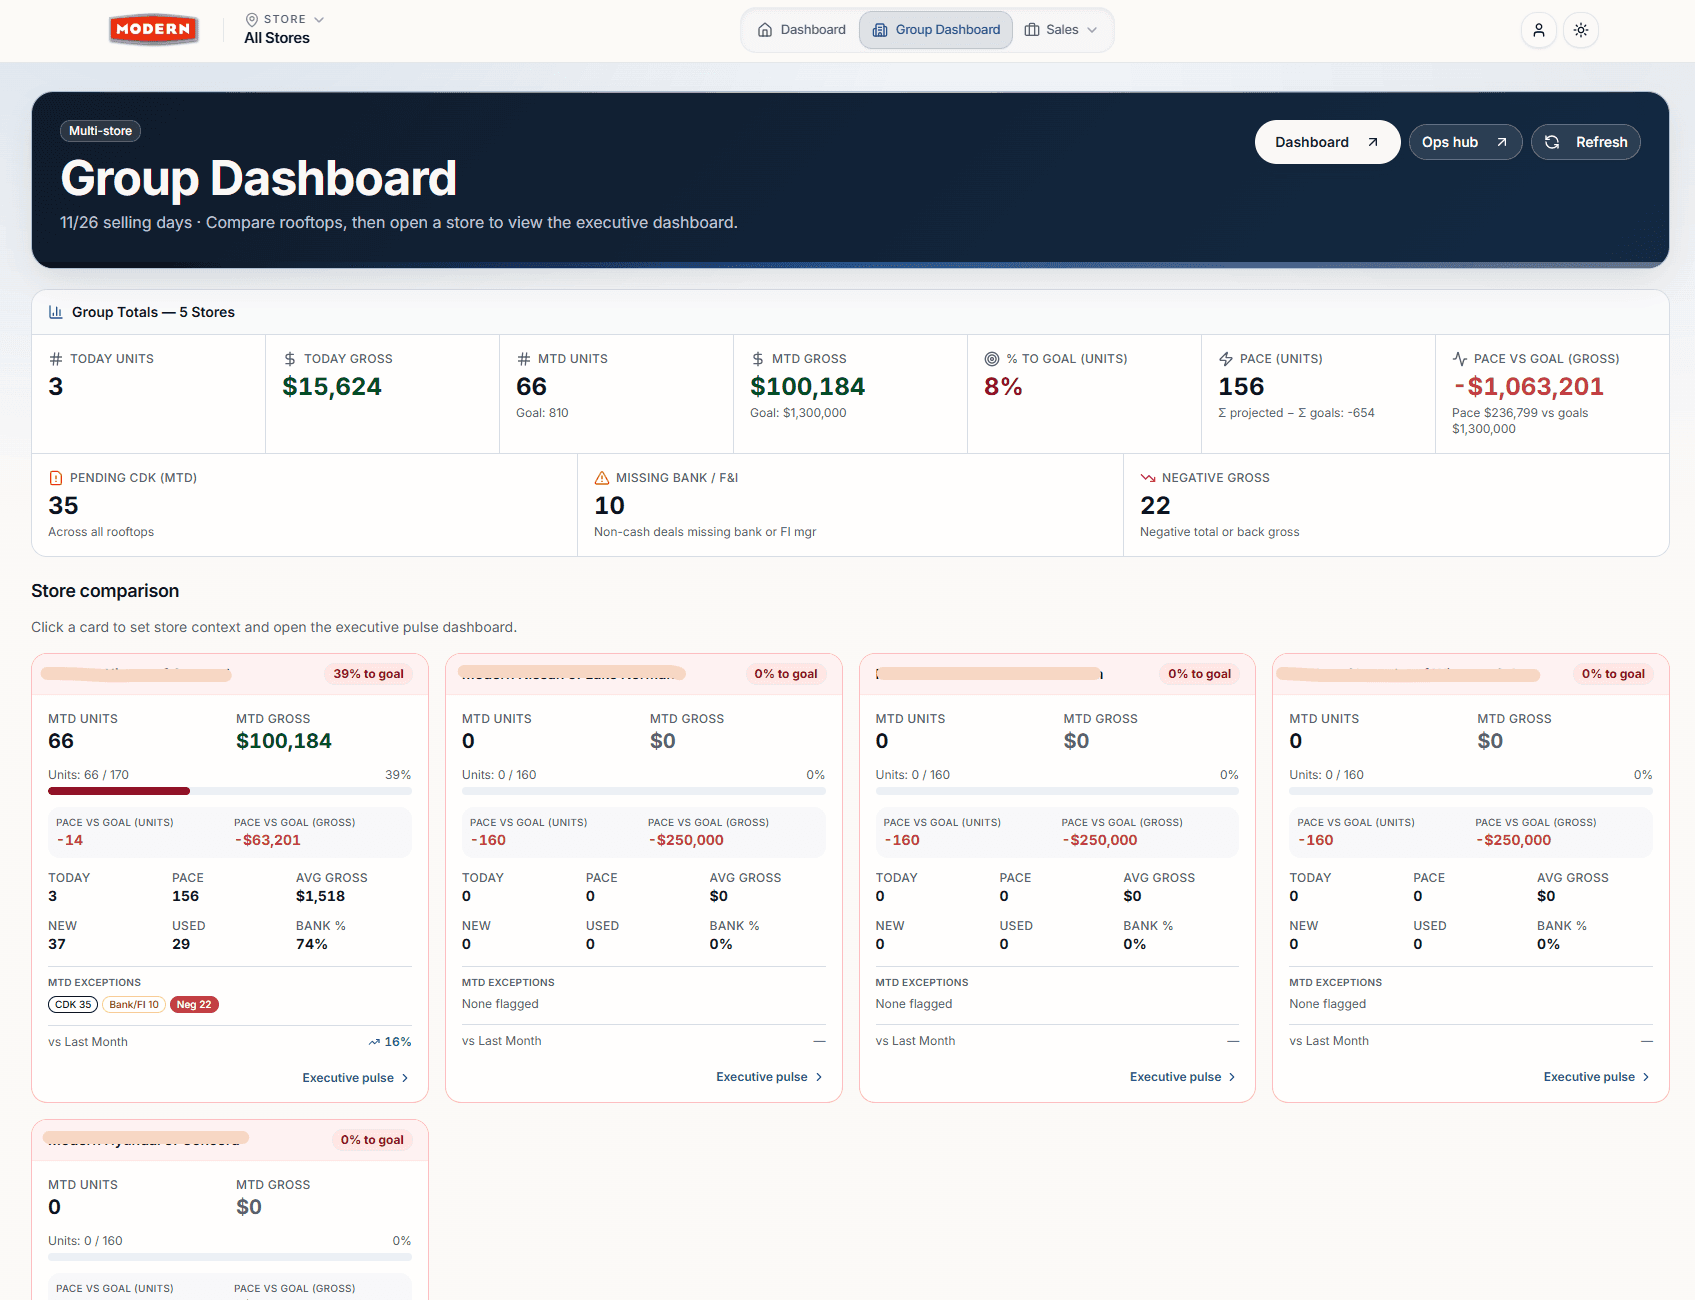Click the $100,184 MTD gross in first card

(x=284, y=741)
